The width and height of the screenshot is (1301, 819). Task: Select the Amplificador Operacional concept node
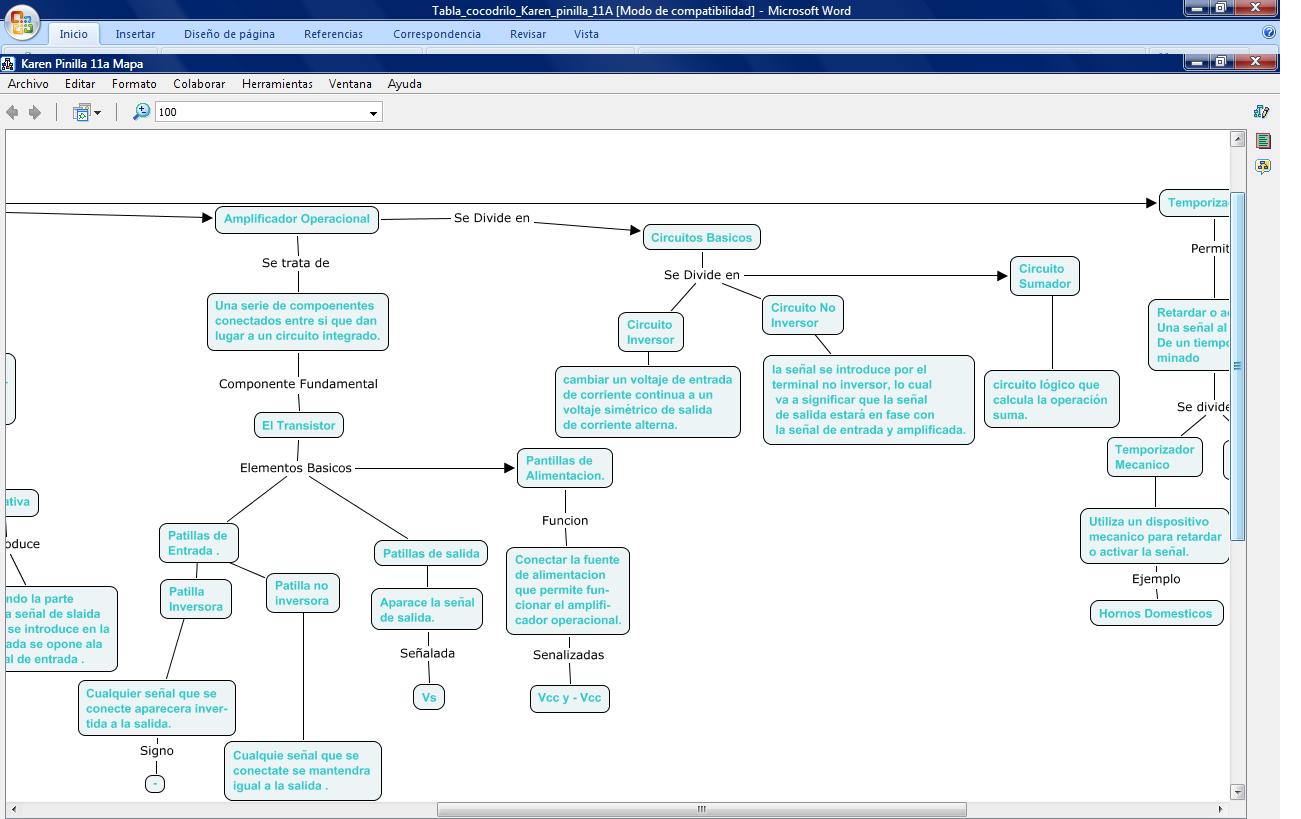[296, 219]
